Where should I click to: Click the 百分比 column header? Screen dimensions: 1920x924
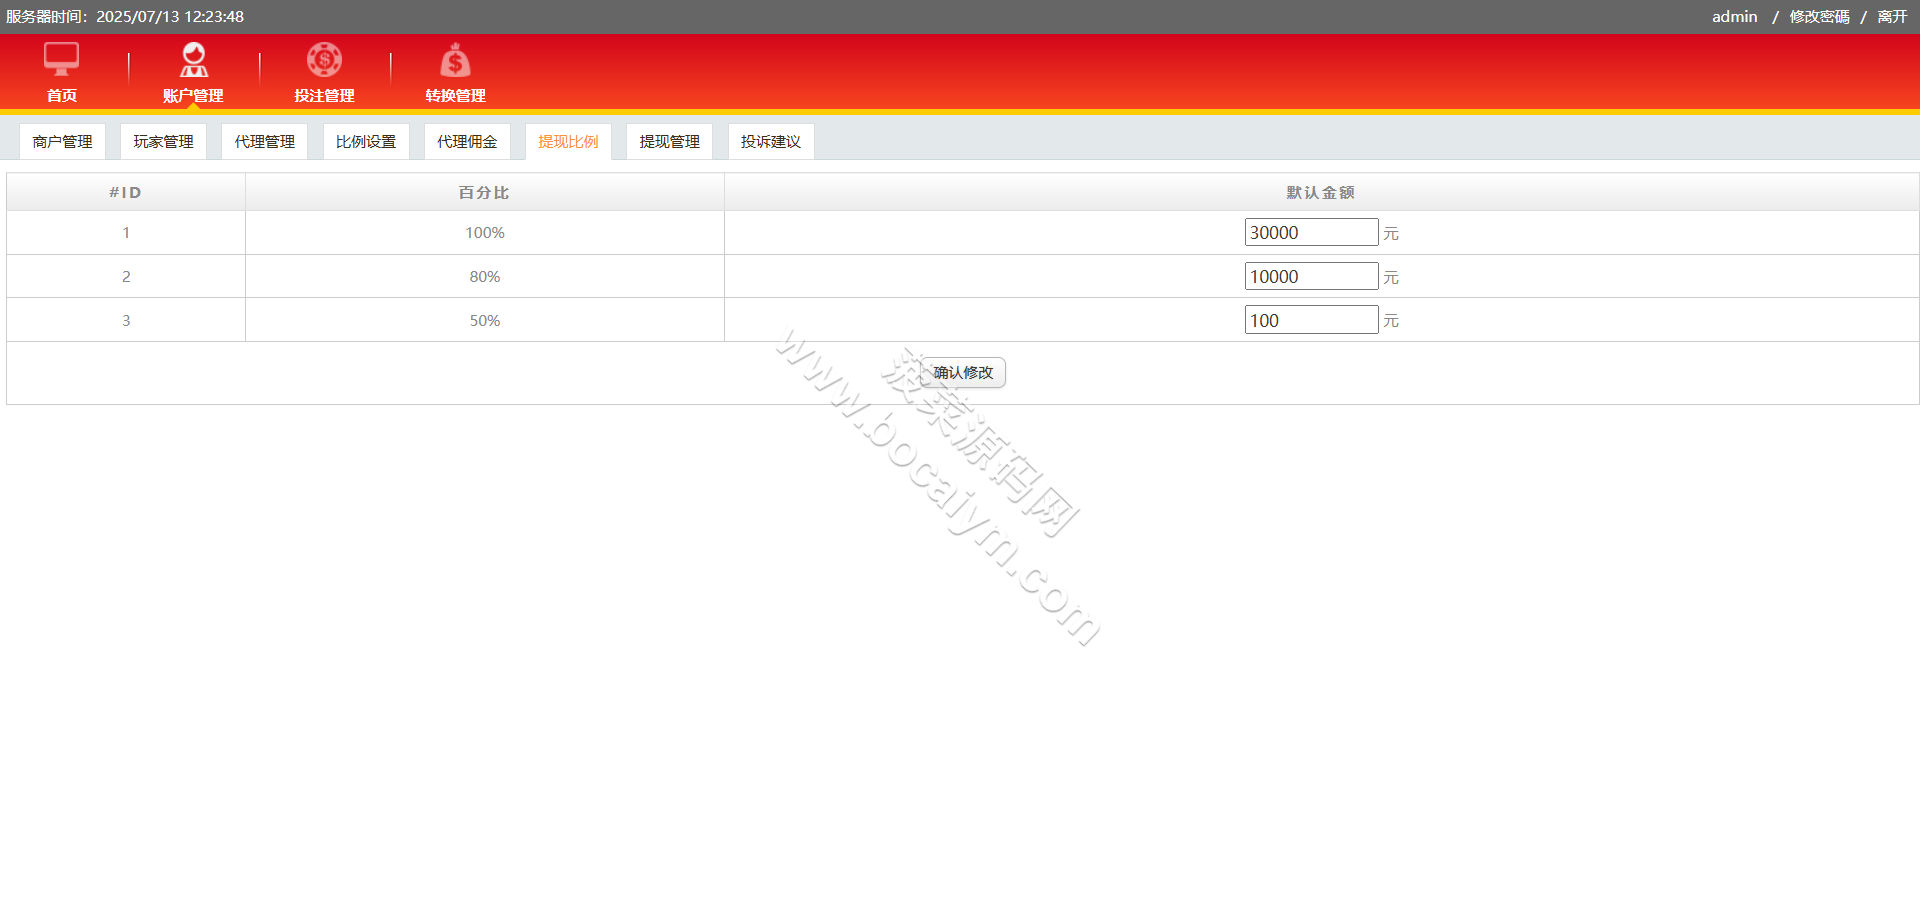click(x=484, y=192)
